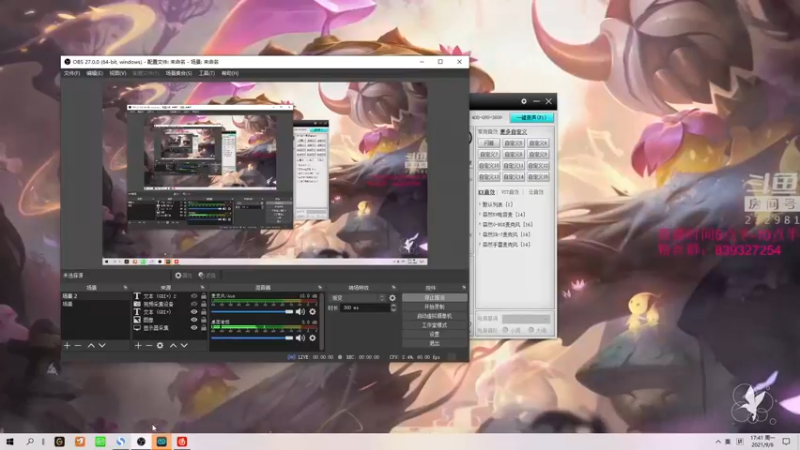Open the 场景集合(S) menu in OBS
The image size is (800, 450).
[179, 73]
